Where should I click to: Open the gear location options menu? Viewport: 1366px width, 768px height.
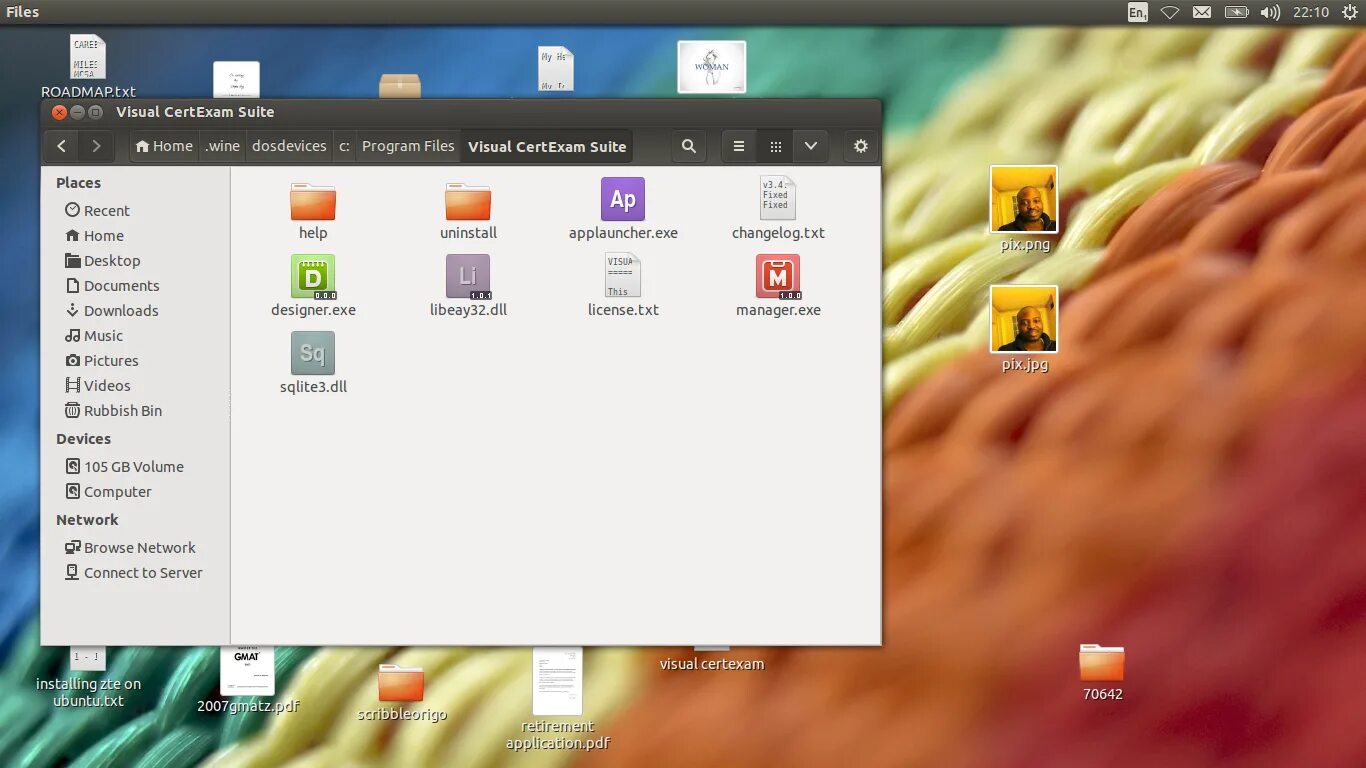click(x=861, y=146)
